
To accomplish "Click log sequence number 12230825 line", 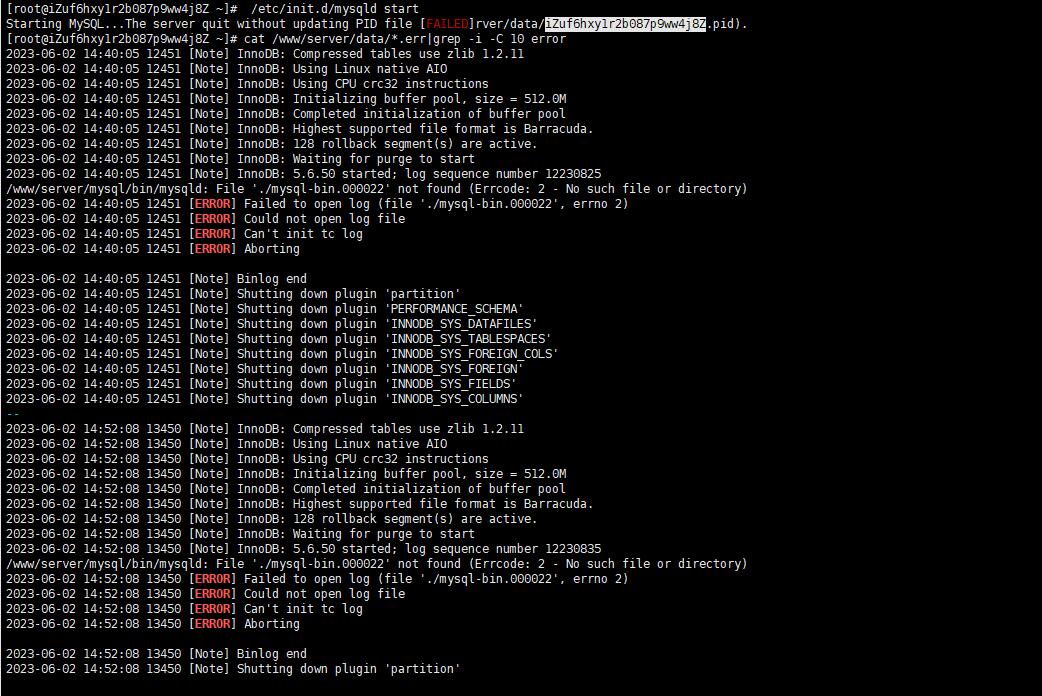I will pyautogui.click(x=304, y=174).
